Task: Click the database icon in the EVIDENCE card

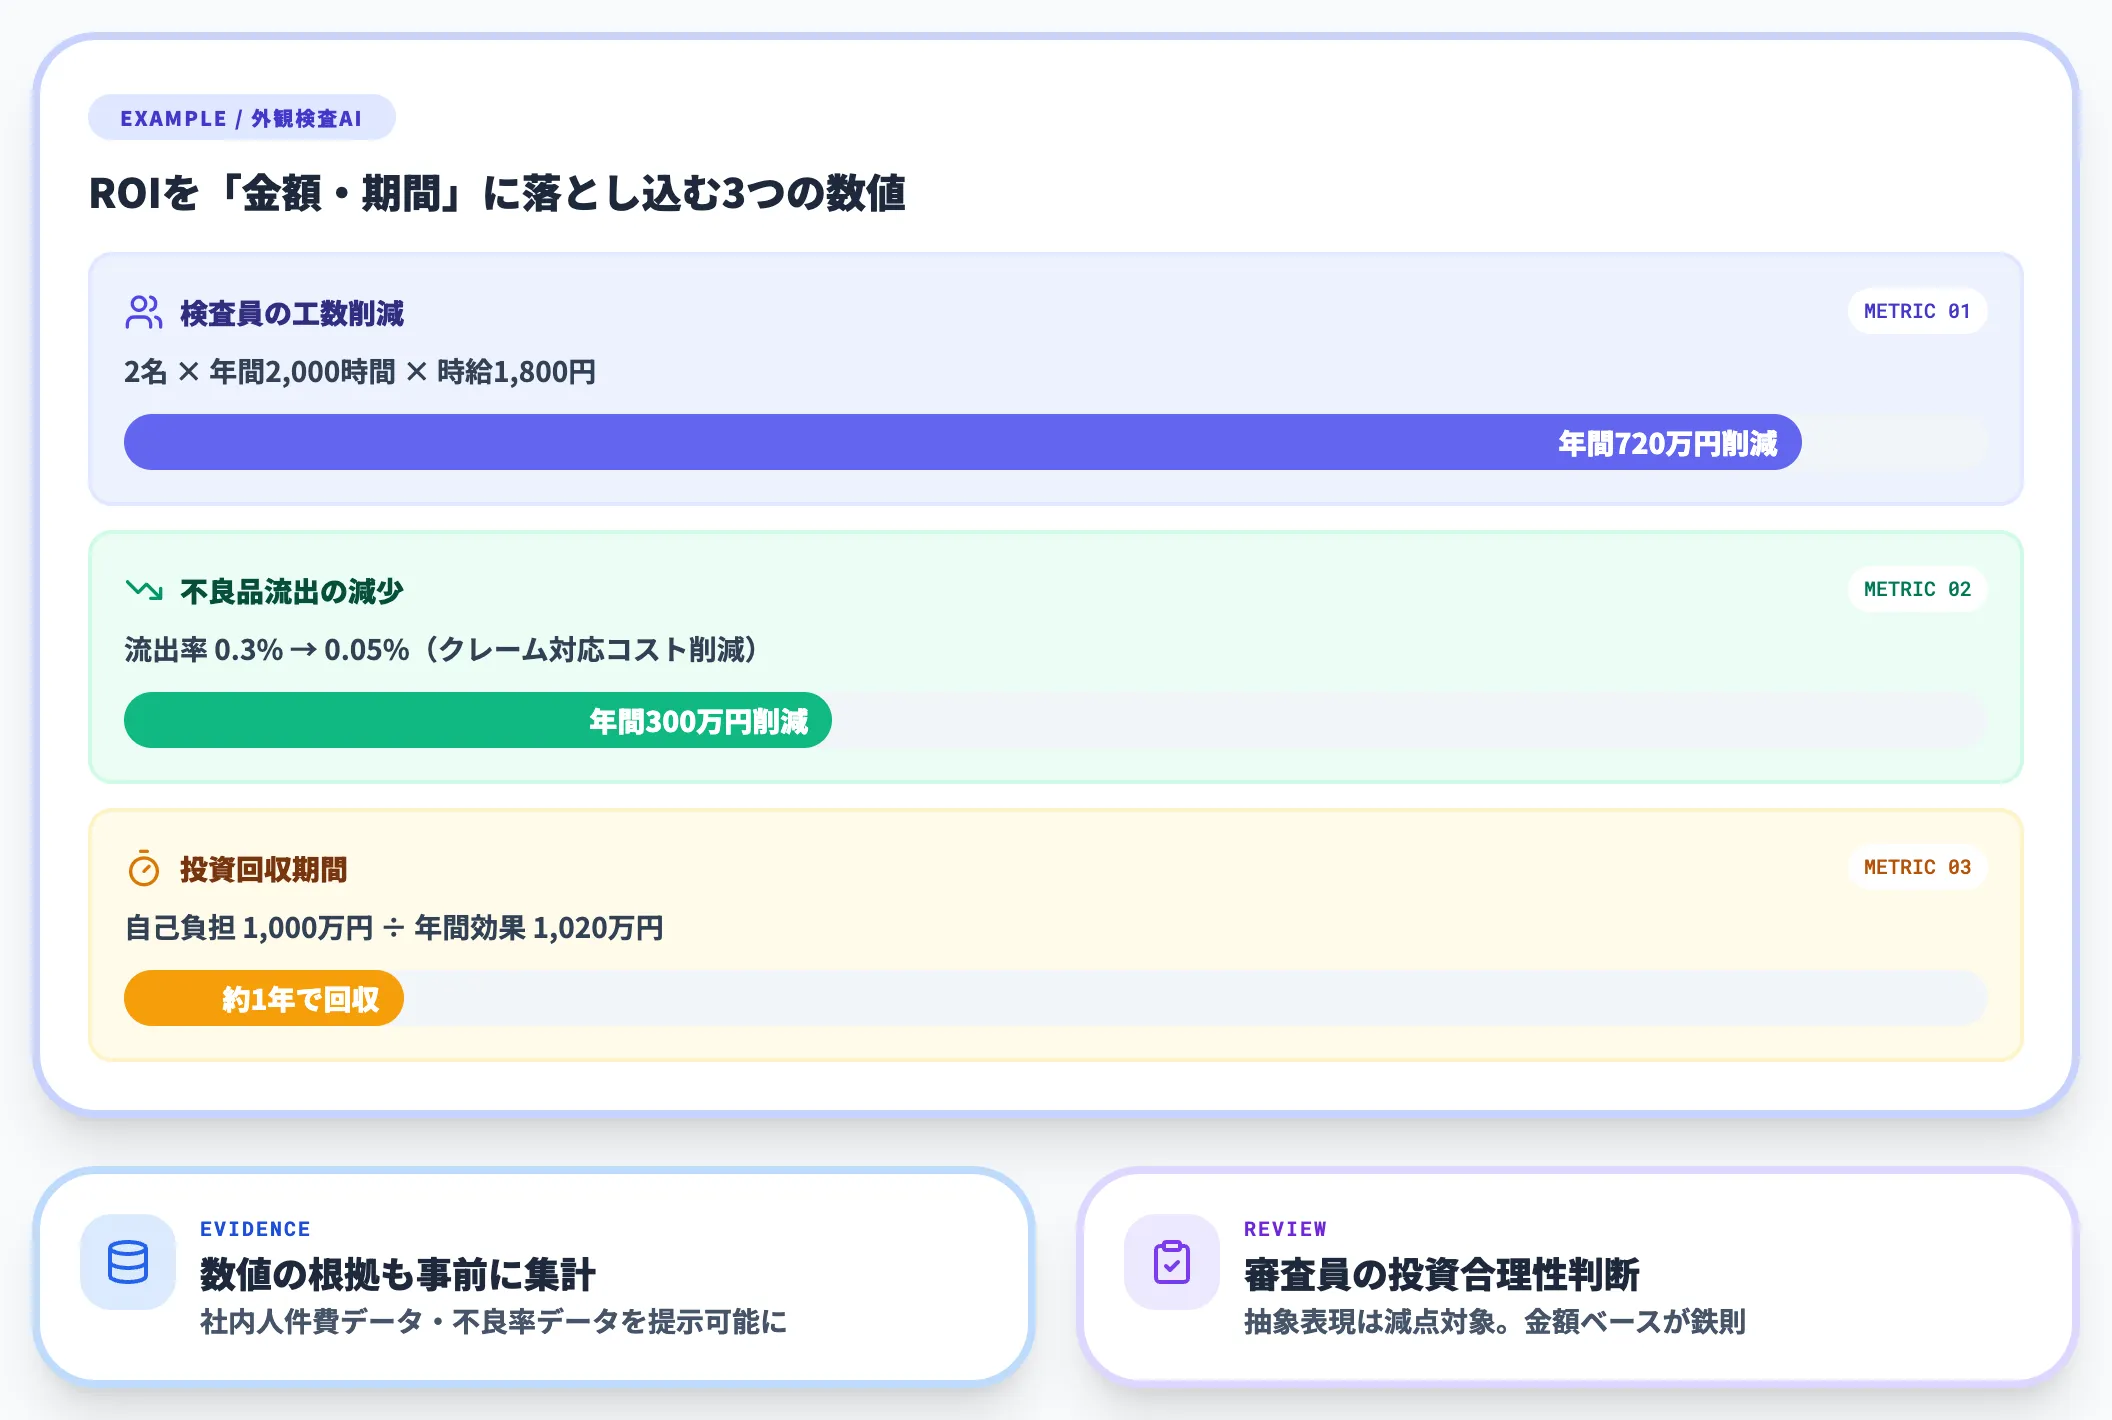Action: coord(128,1265)
